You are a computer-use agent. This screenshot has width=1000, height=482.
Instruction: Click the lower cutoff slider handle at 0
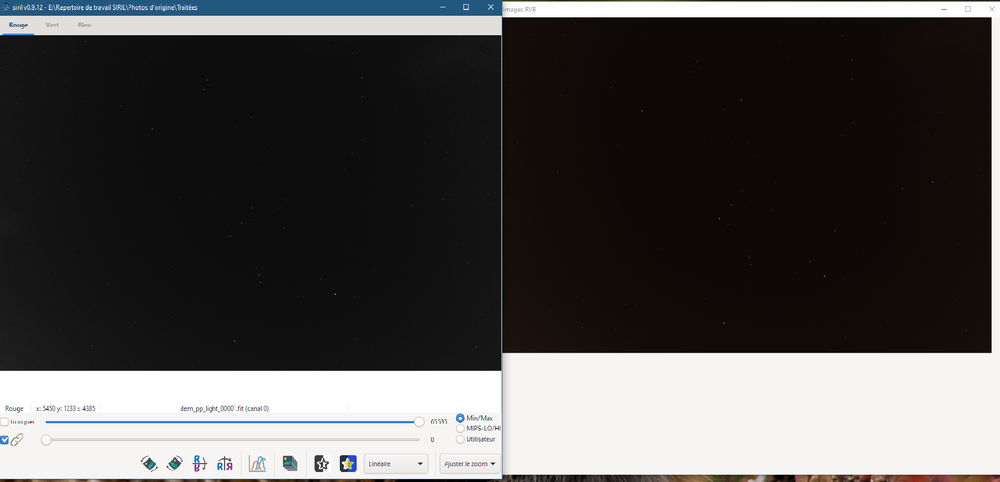click(x=46, y=440)
